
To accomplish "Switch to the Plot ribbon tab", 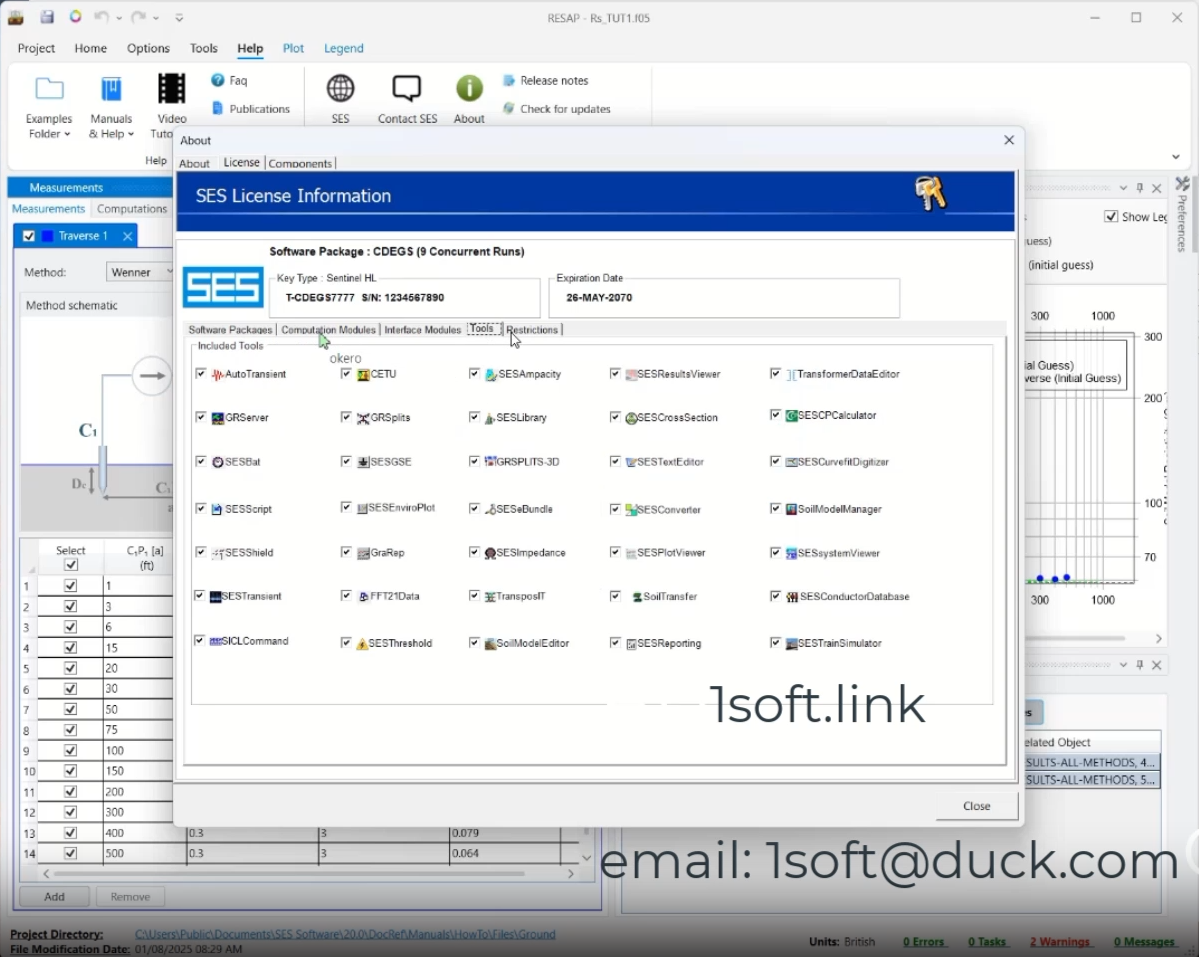I will (293, 48).
